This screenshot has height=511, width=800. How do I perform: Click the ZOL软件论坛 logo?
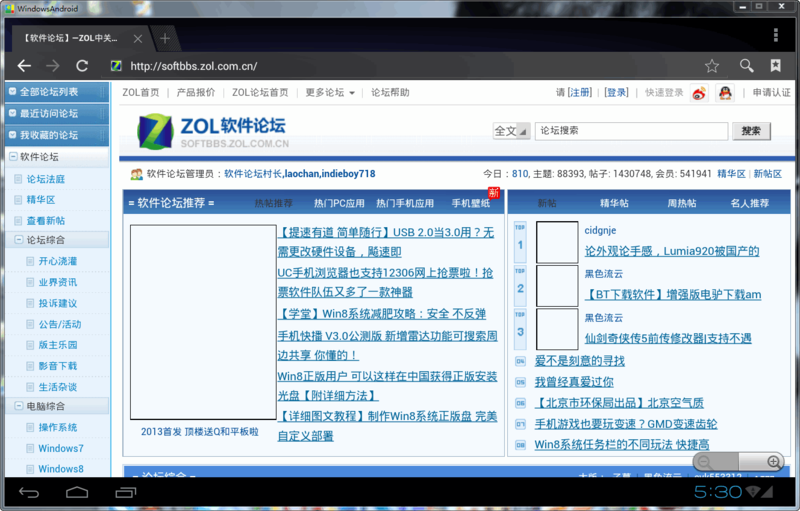point(213,132)
